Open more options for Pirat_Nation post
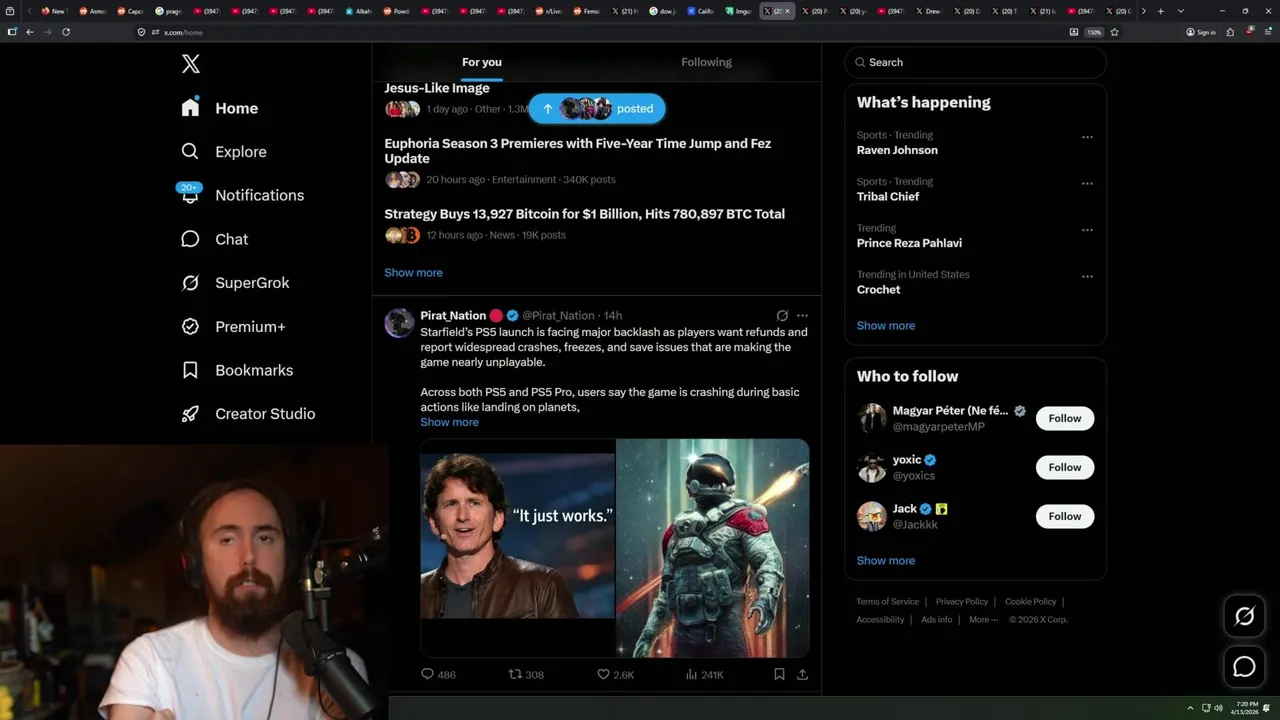The height and width of the screenshot is (720, 1280). pos(802,315)
